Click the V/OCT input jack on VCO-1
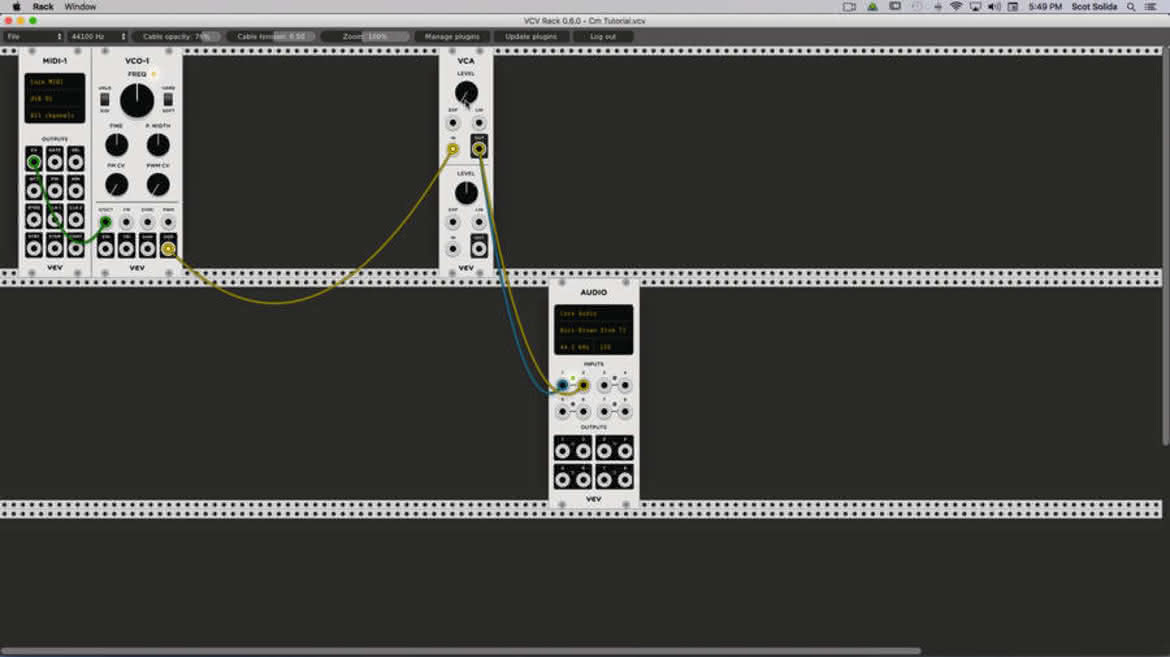Viewport: 1170px width, 657px height. coord(105,222)
